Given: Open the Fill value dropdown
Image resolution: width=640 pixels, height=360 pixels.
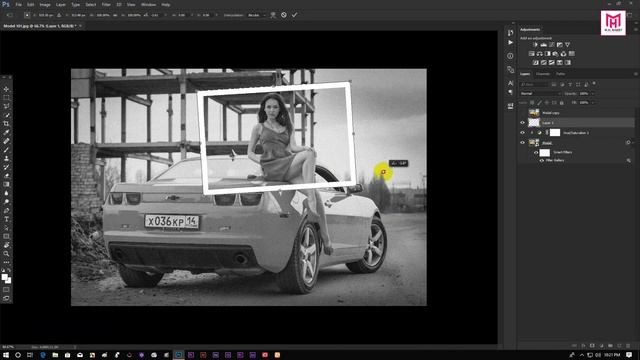Looking at the screenshot, I should tap(593, 103).
